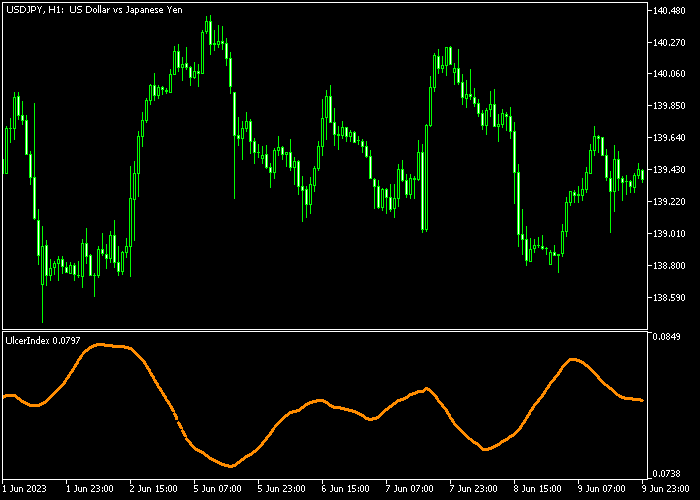
Task: Click the 140.270 price scale label
Action: 669,43
